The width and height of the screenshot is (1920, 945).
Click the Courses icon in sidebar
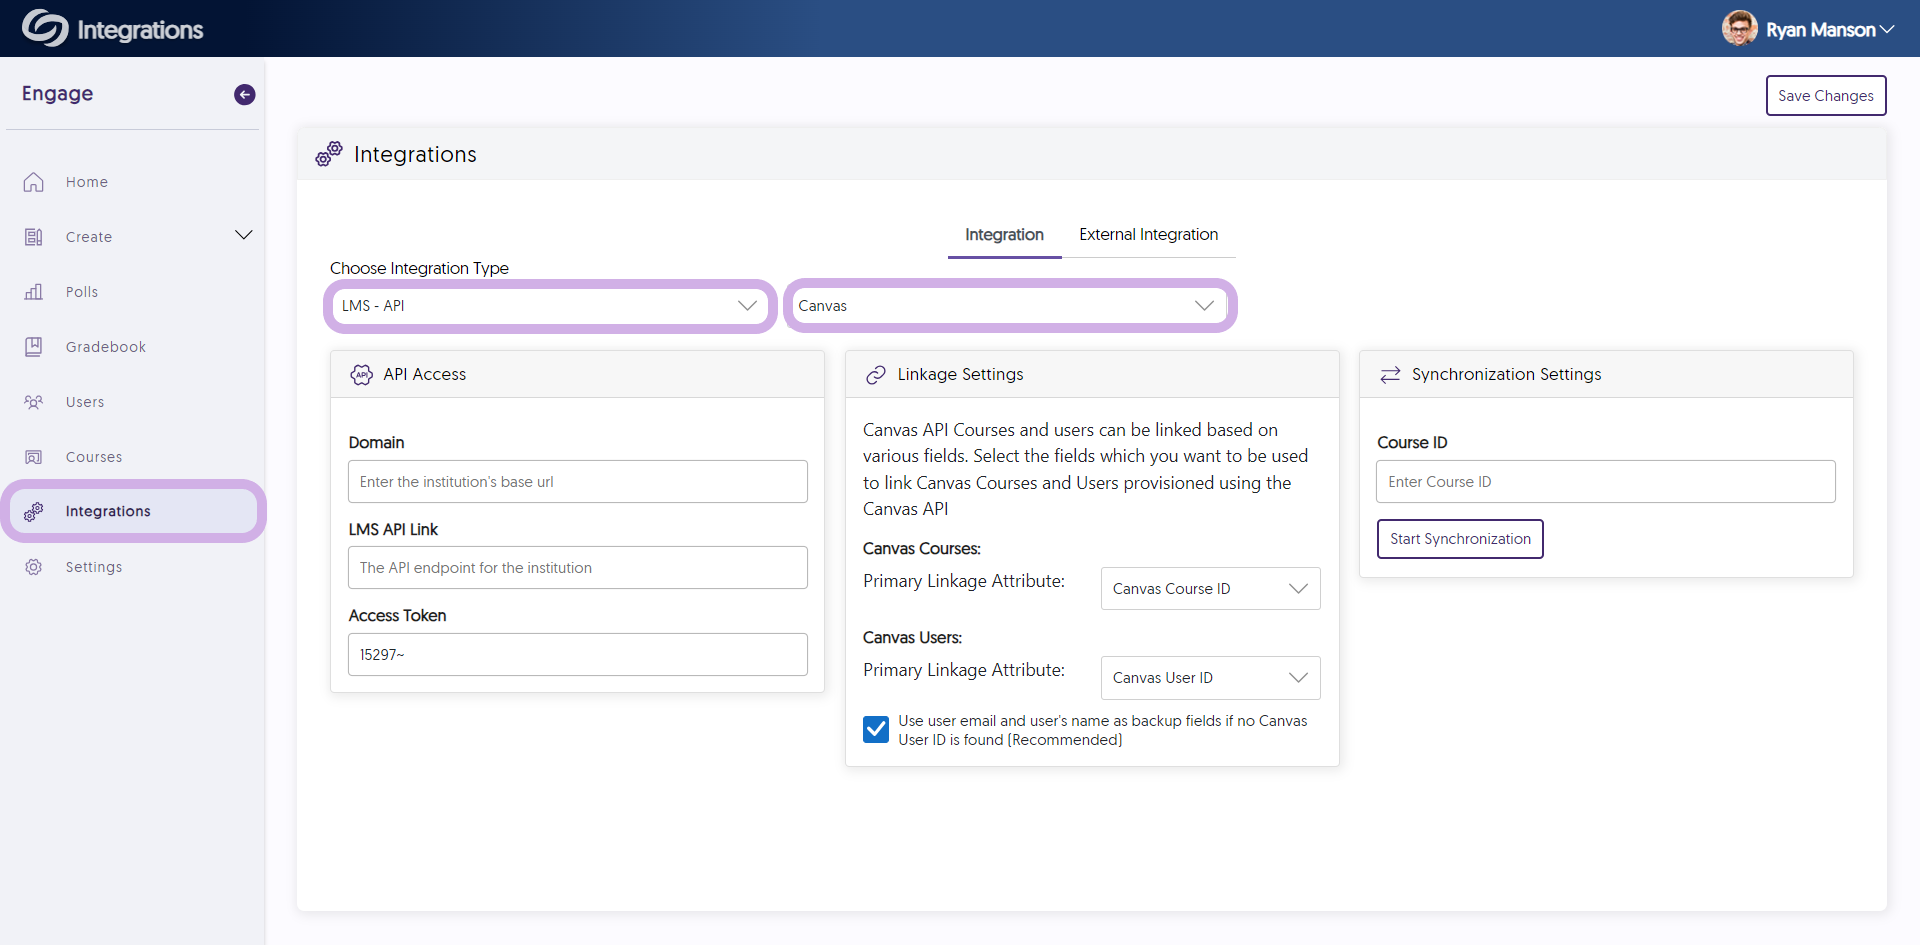[x=34, y=457]
